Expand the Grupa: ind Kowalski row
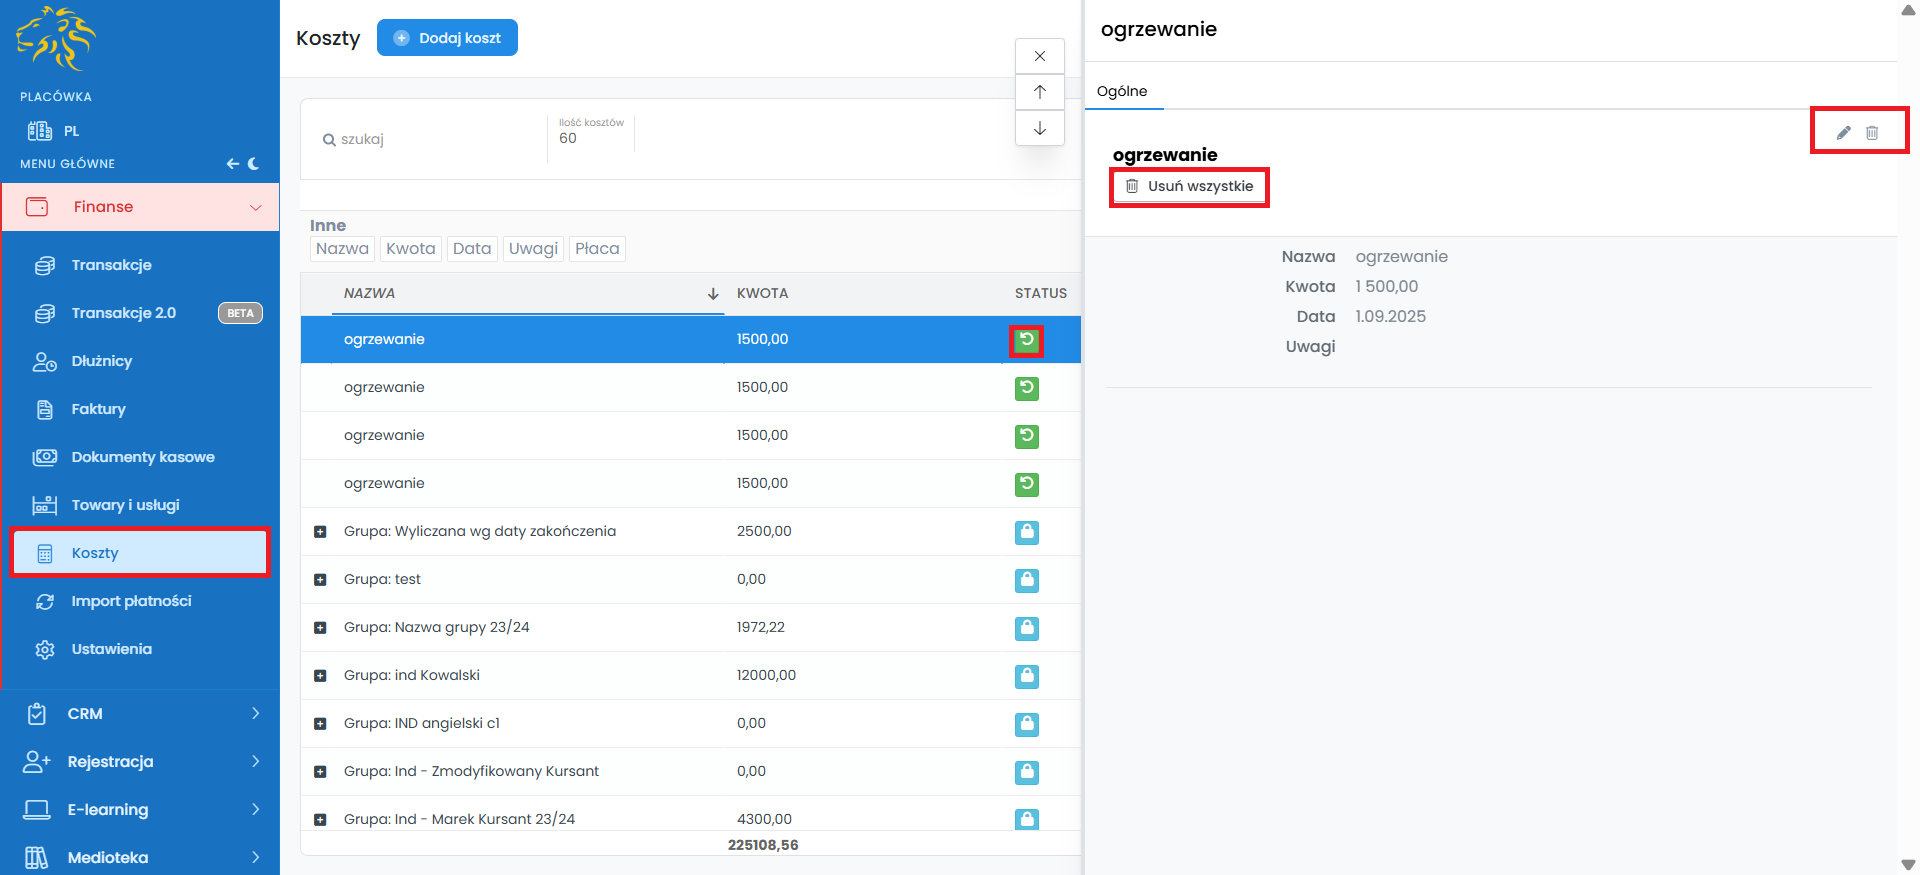The width and height of the screenshot is (1920, 875). [x=320, y=676]
